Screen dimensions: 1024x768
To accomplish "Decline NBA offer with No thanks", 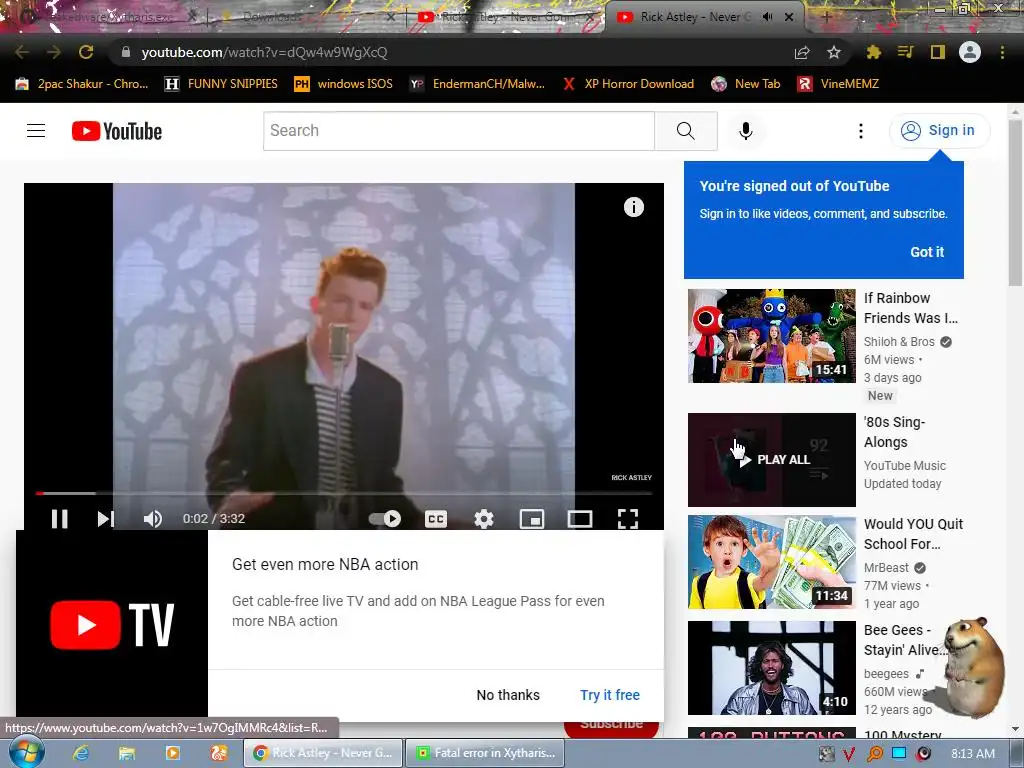I will click(x=508, y=695).
